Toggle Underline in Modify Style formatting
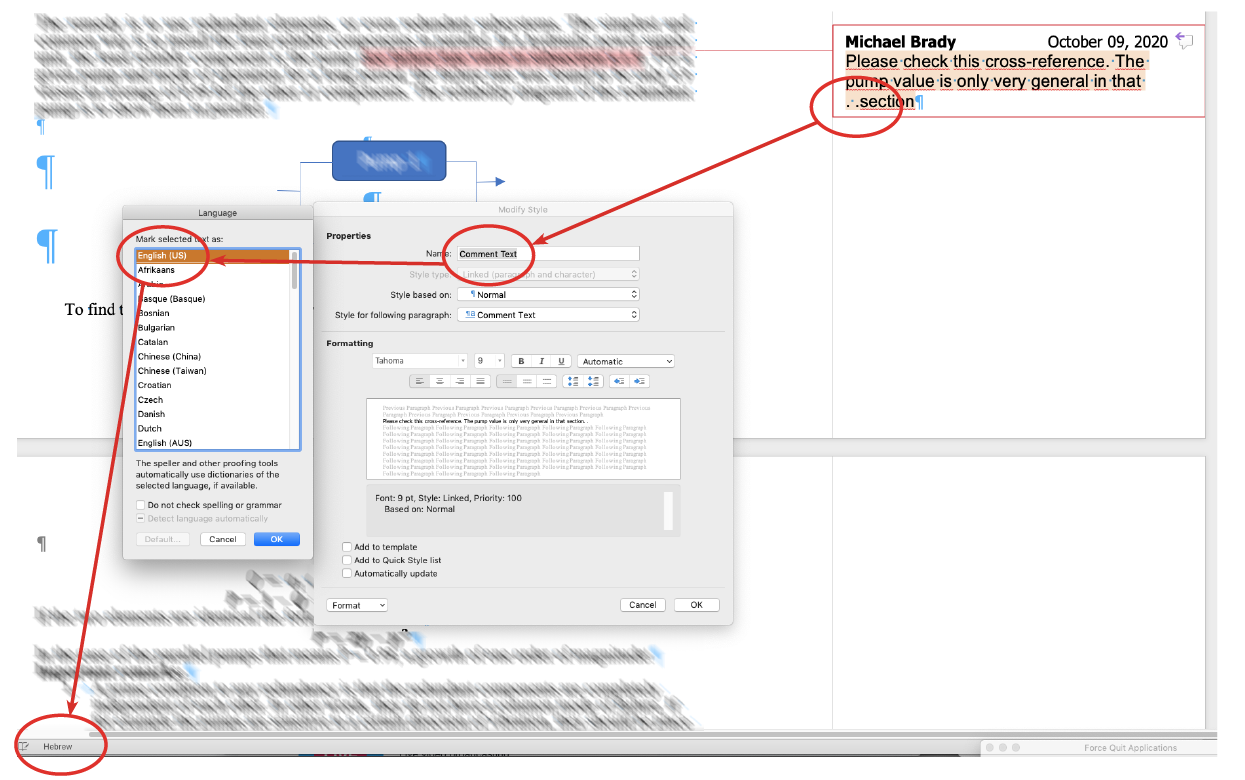1245x780 pixels. (562, 361)
